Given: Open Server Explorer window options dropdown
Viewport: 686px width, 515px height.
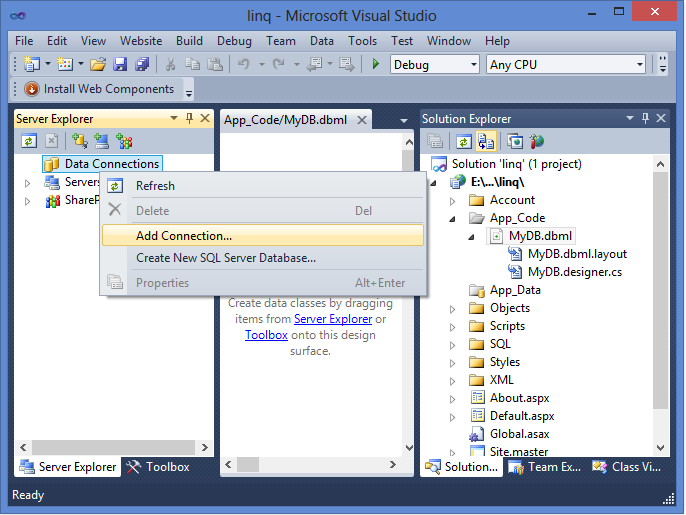Looking at the screenshot, I should tap(174, 118).
